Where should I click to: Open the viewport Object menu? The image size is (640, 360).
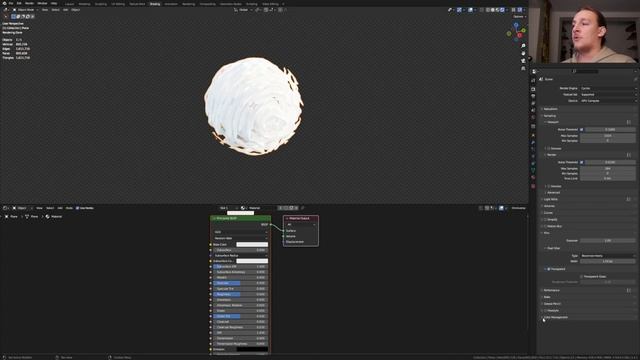(76, 10)
